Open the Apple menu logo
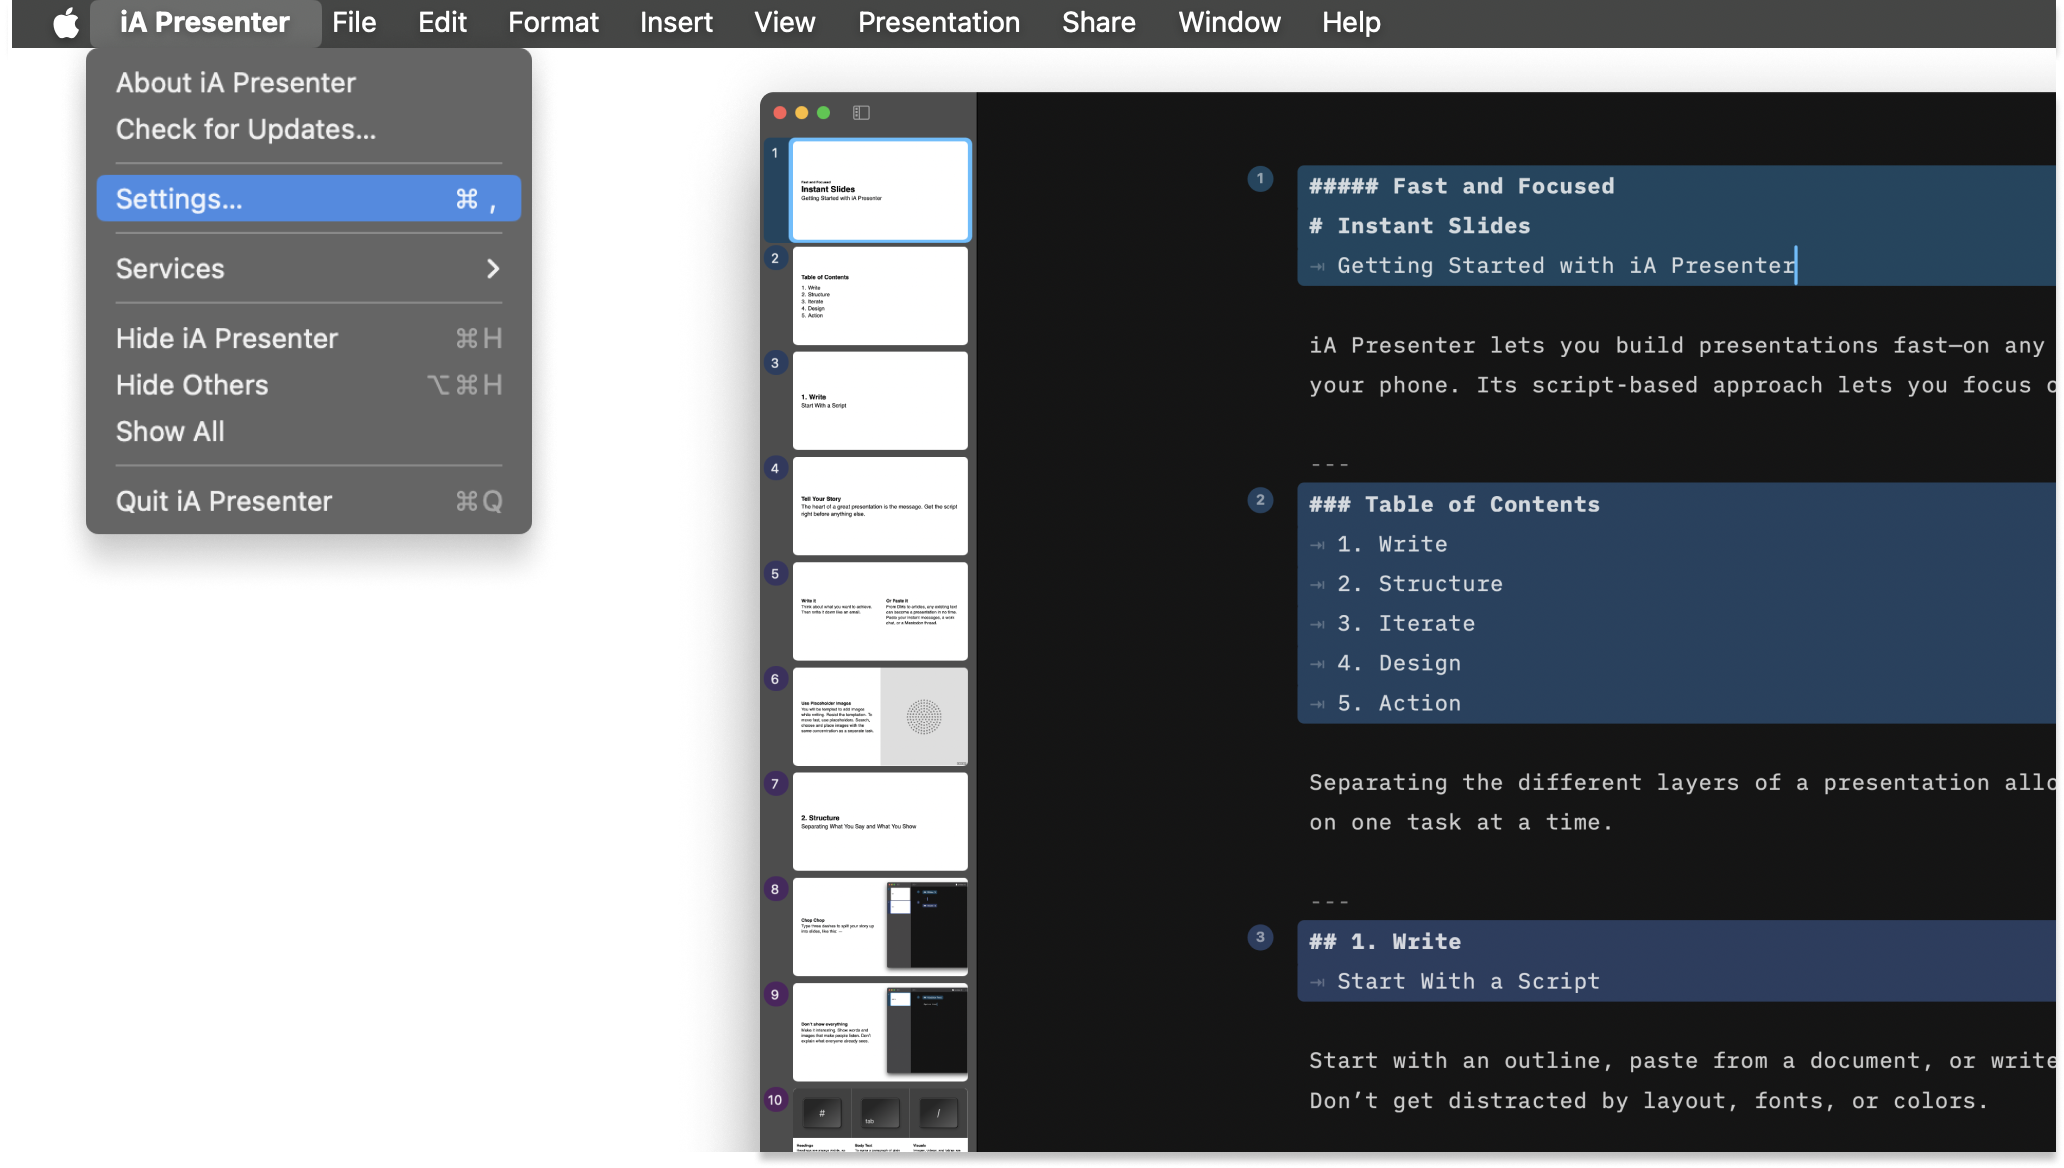2064x1168 pixels. click(x=66, y=22)
